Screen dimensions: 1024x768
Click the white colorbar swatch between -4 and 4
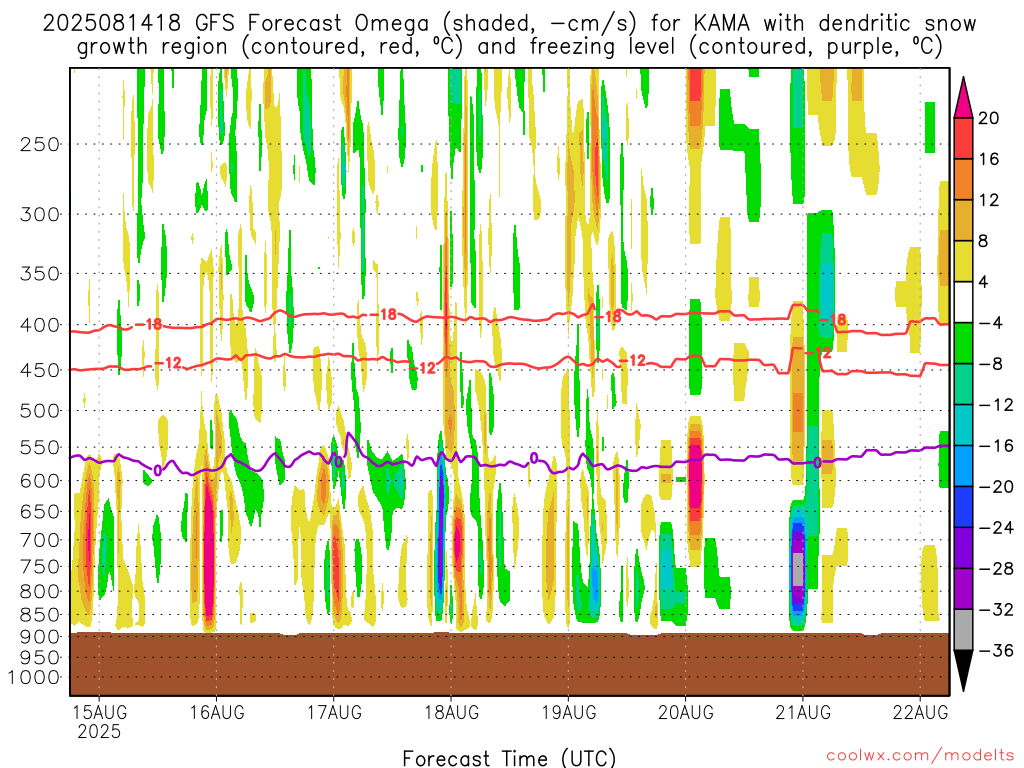[x=963, y=302]
